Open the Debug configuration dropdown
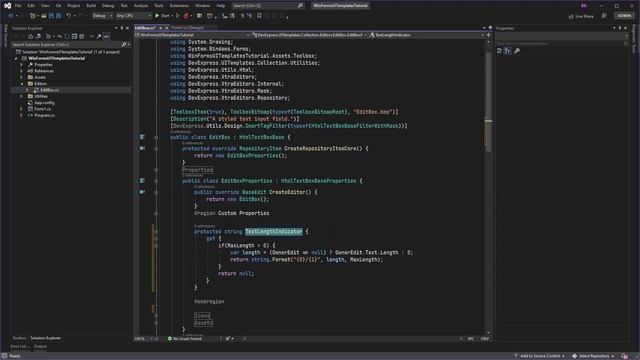The height and width of the screenshot is (360, 640). click(x=102, y=16)
